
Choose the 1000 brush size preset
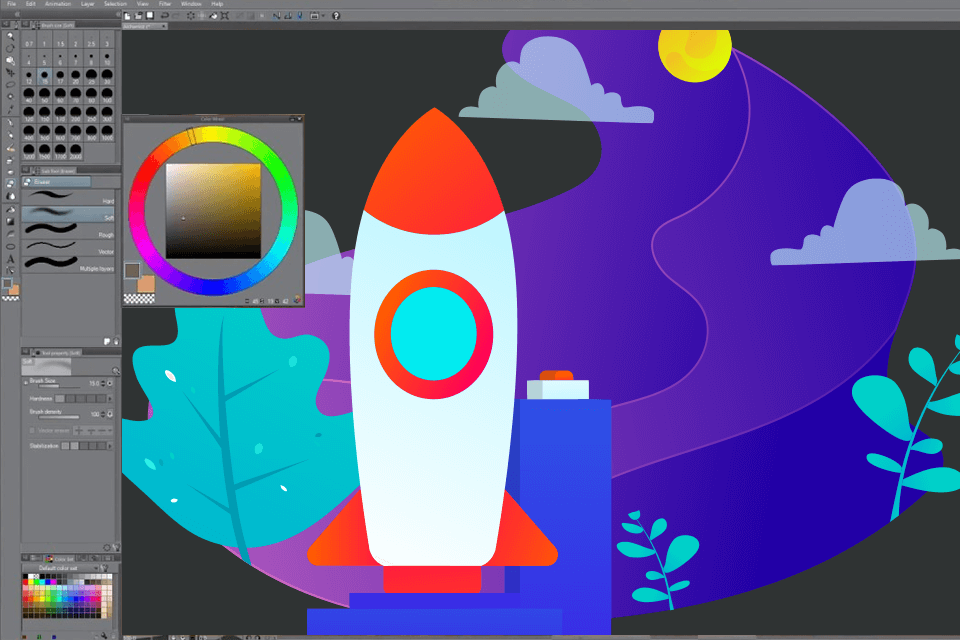click(x=107, y=132)
